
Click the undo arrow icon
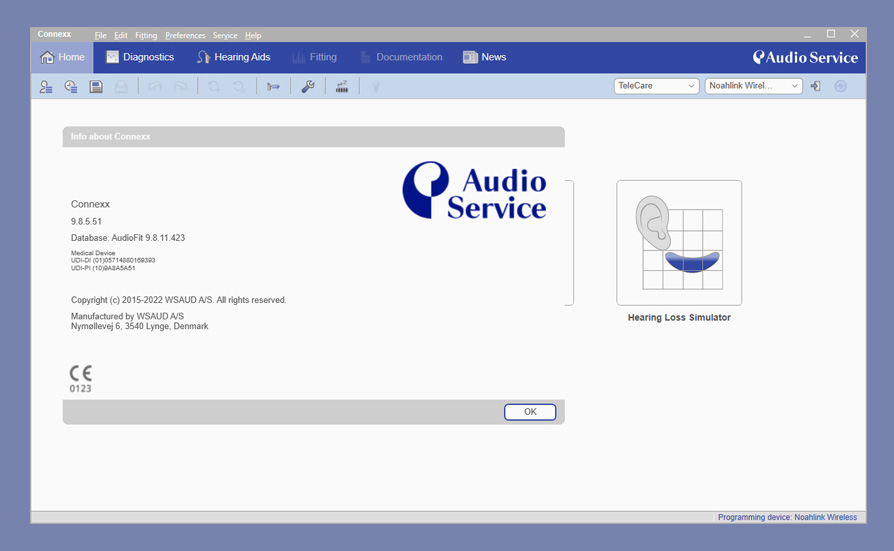155,87
